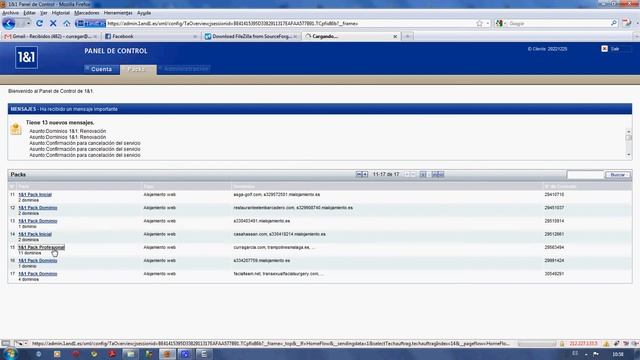Click the facialteam.net domains cell

[x=278, y=274]
